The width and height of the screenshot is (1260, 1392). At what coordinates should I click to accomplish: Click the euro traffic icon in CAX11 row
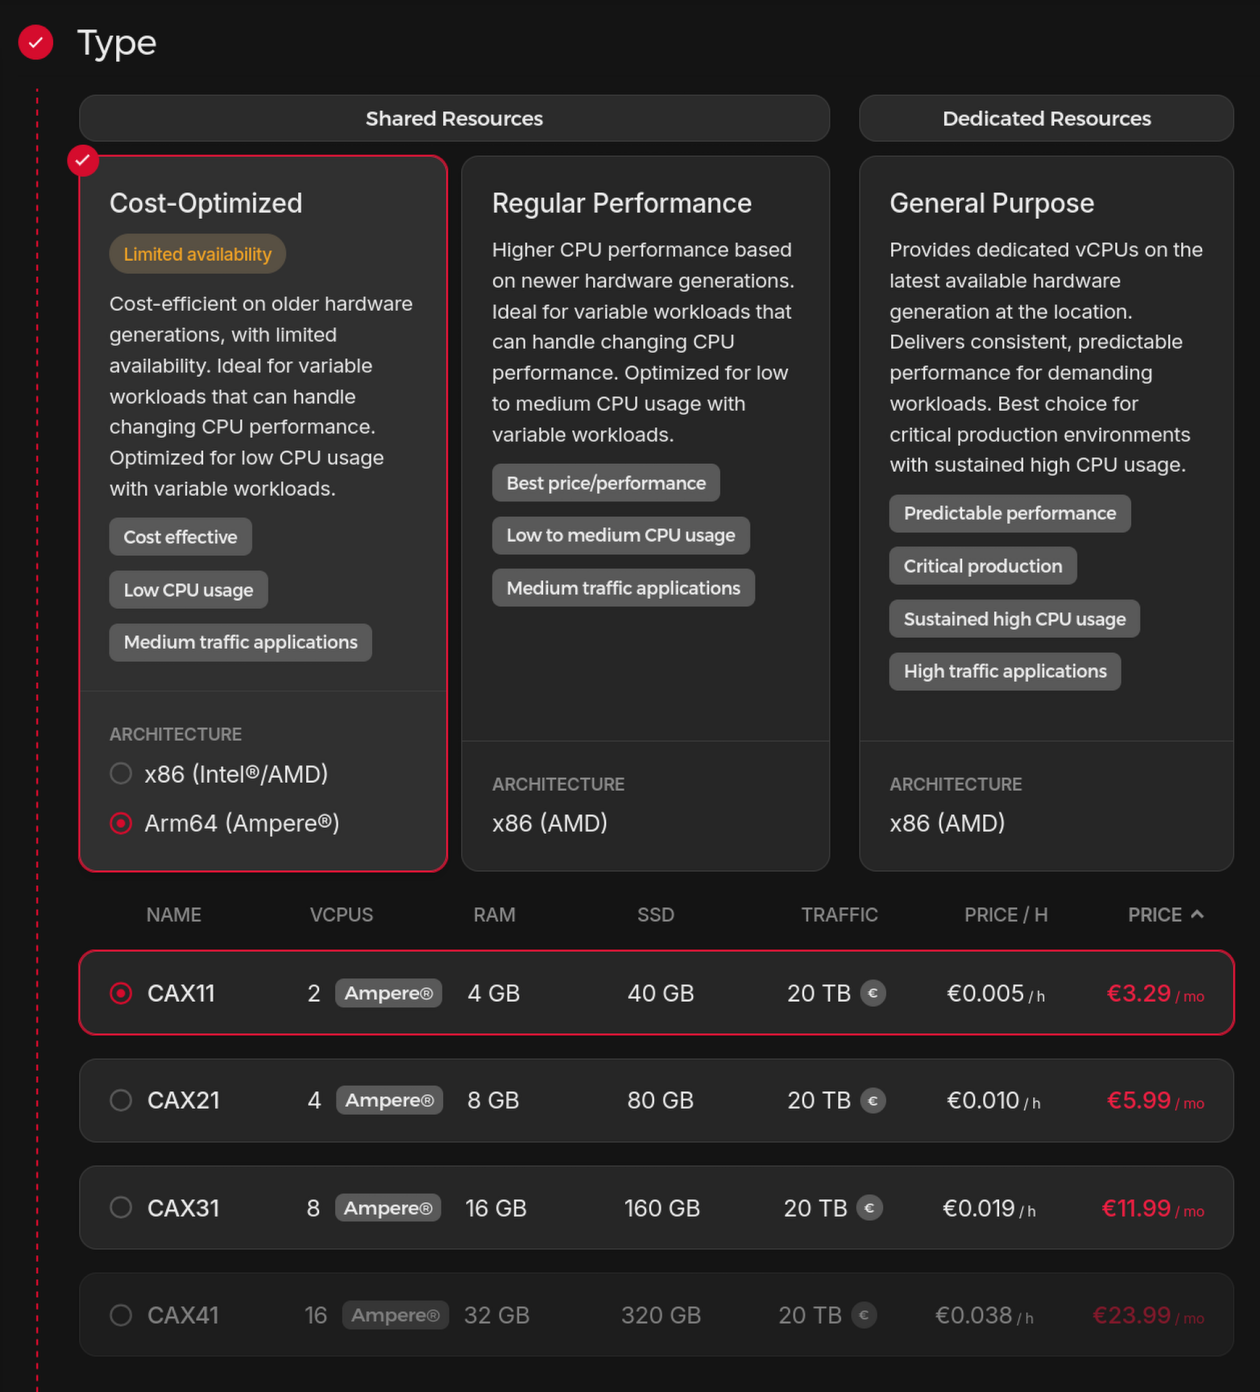pyautogui.click(x=873, y=993)
